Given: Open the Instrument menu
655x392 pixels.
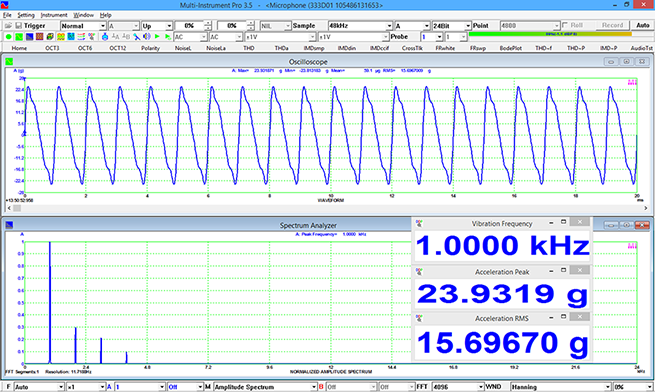Looking at the screenshot, I should 54,15.
